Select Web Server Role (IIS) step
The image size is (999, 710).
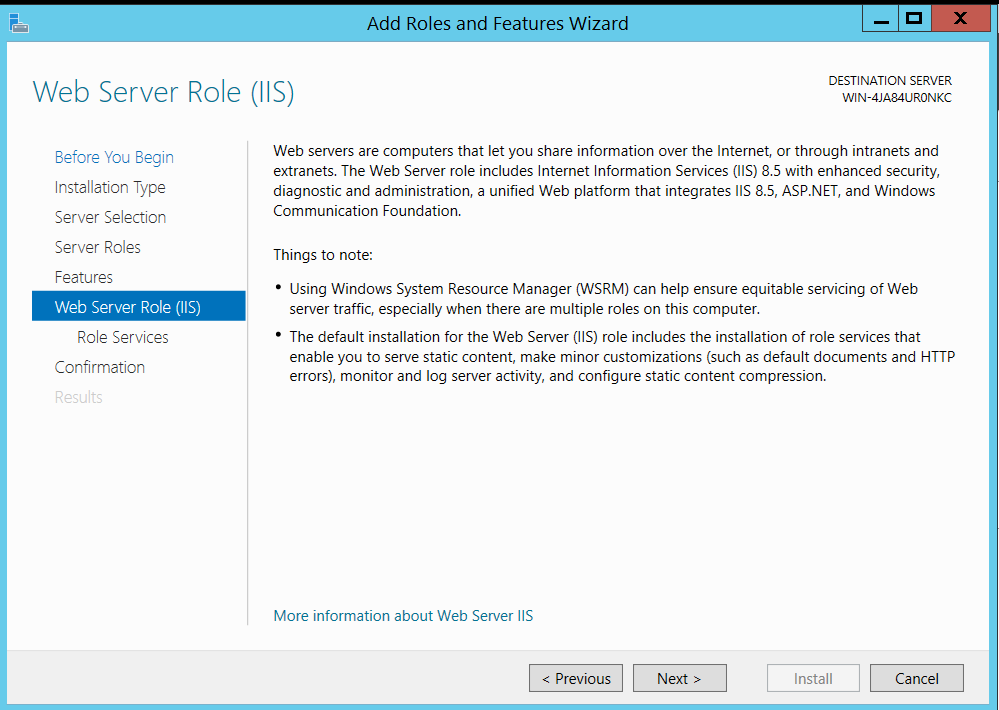coord(138,306)
